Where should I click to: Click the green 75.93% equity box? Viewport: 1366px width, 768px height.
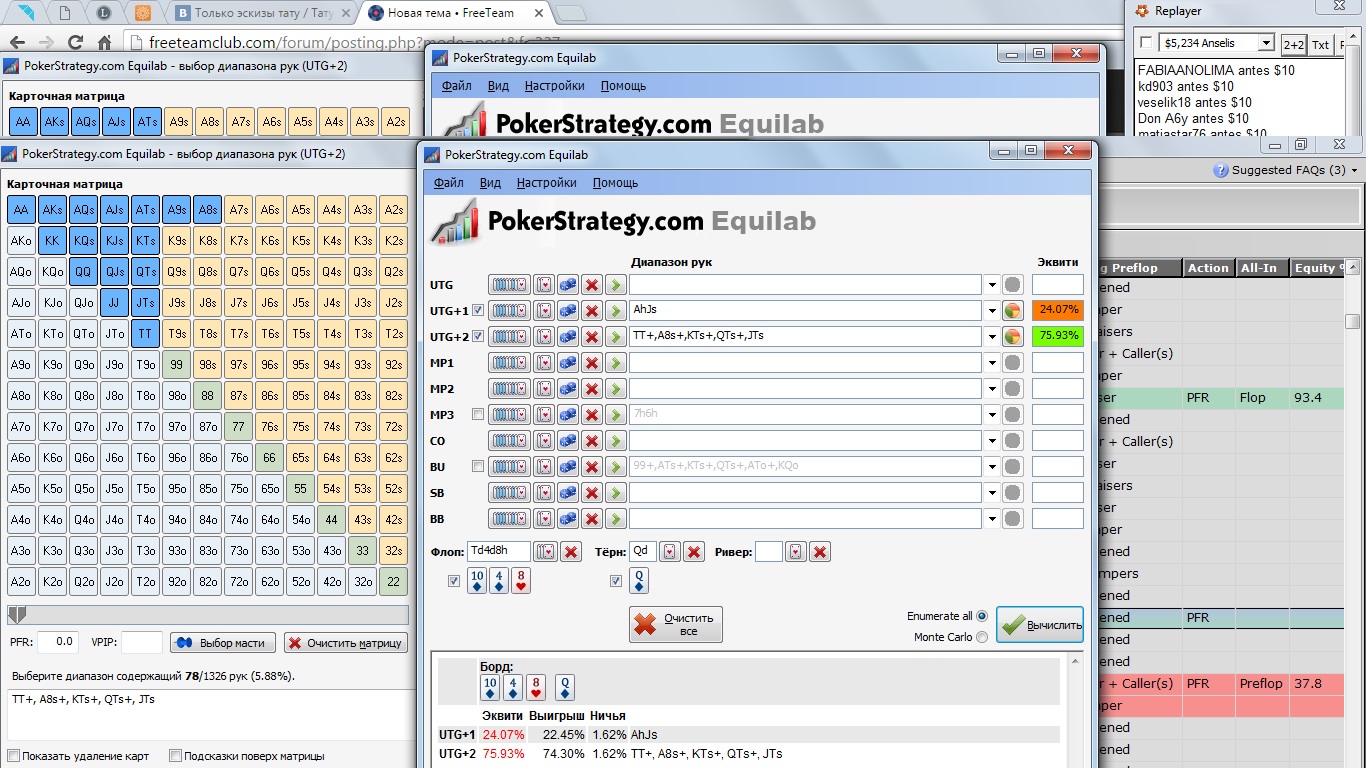(1058, 337)
